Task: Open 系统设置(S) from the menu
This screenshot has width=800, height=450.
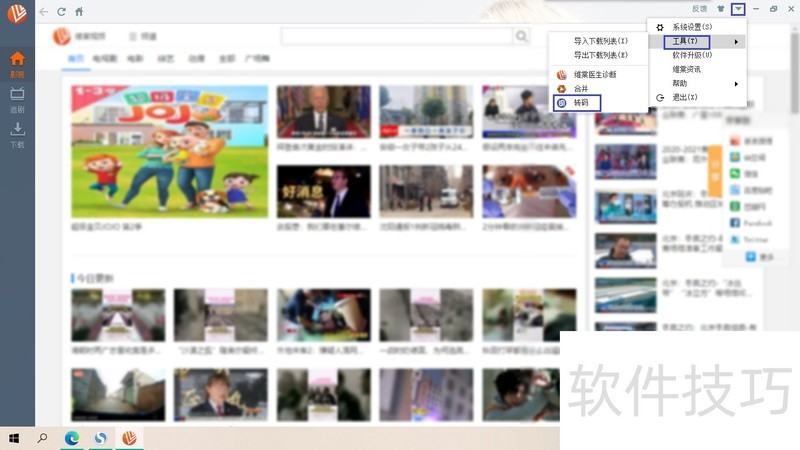Action: coord(692,27)
